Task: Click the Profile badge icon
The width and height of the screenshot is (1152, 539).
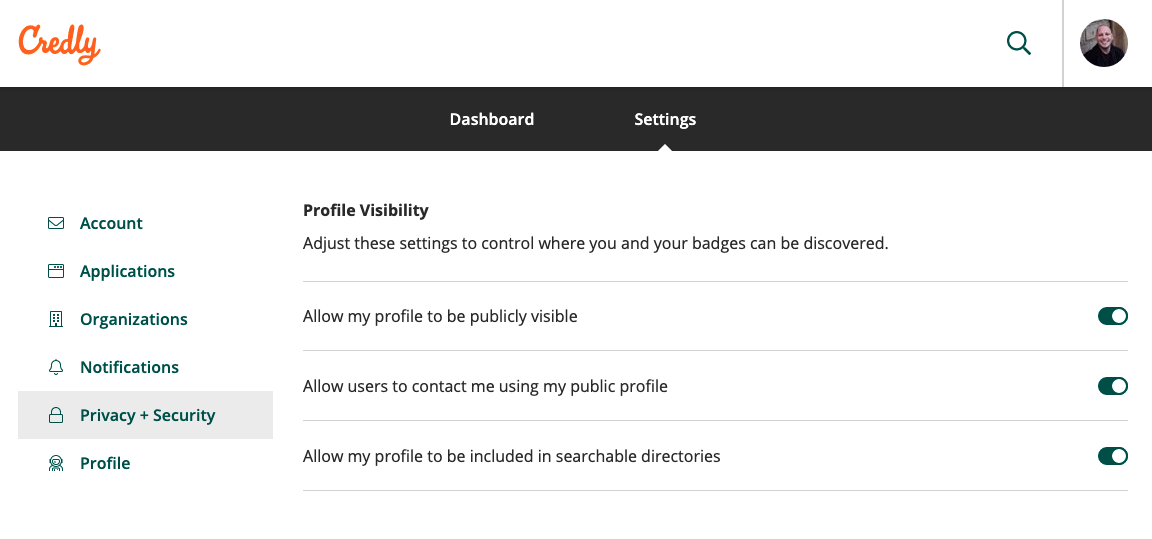Action: click(56, 463)
